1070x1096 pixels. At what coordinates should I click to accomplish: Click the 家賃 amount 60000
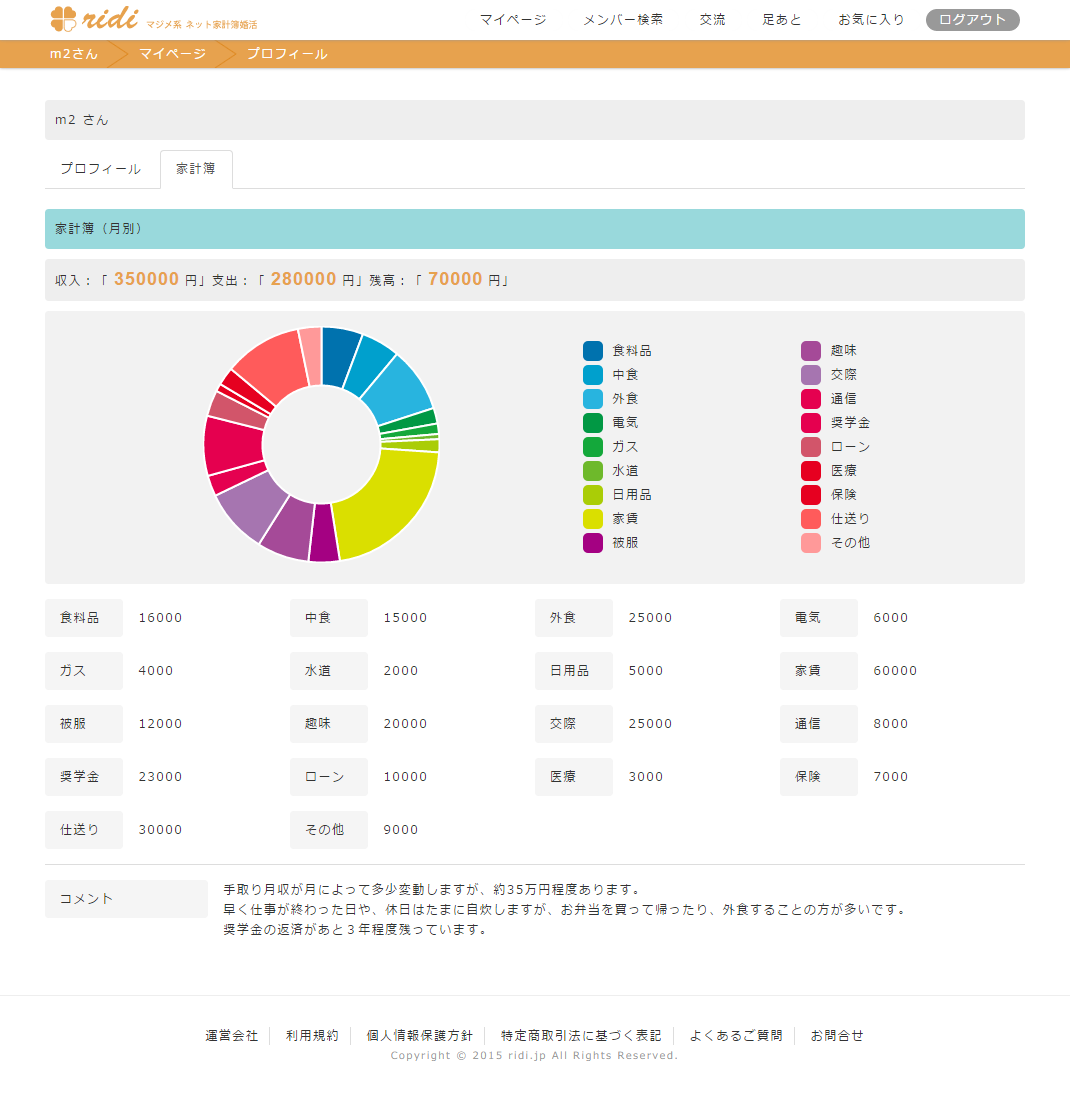coord(895,671)
